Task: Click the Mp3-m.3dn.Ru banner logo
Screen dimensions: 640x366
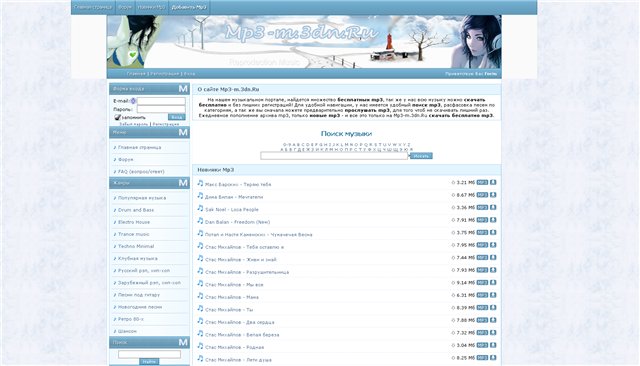Action: (x=301, y=33)
